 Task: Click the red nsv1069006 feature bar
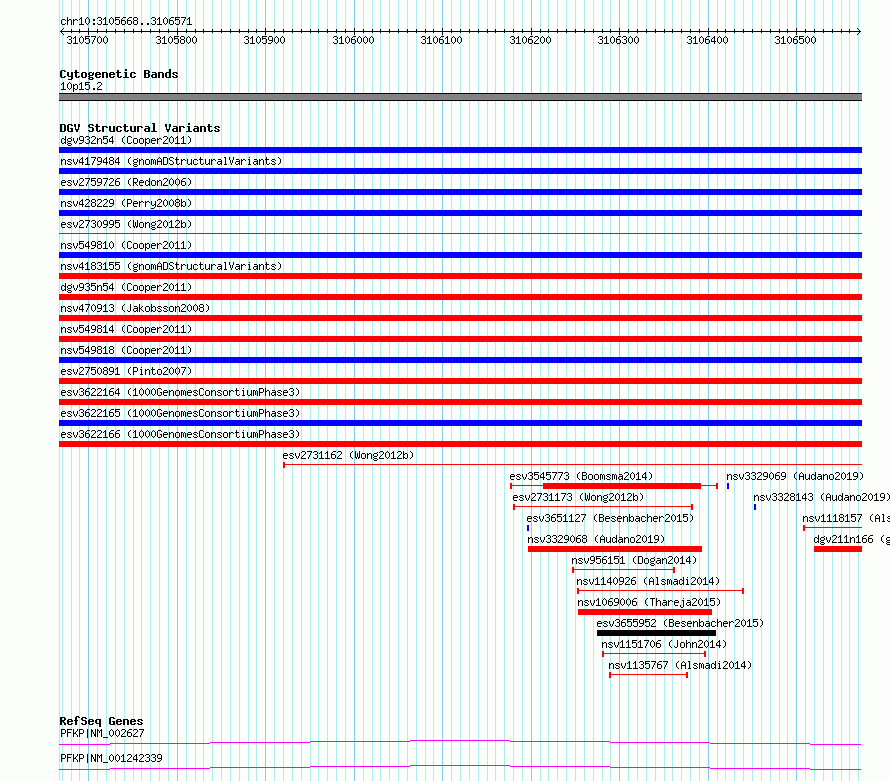coord(645,612)
